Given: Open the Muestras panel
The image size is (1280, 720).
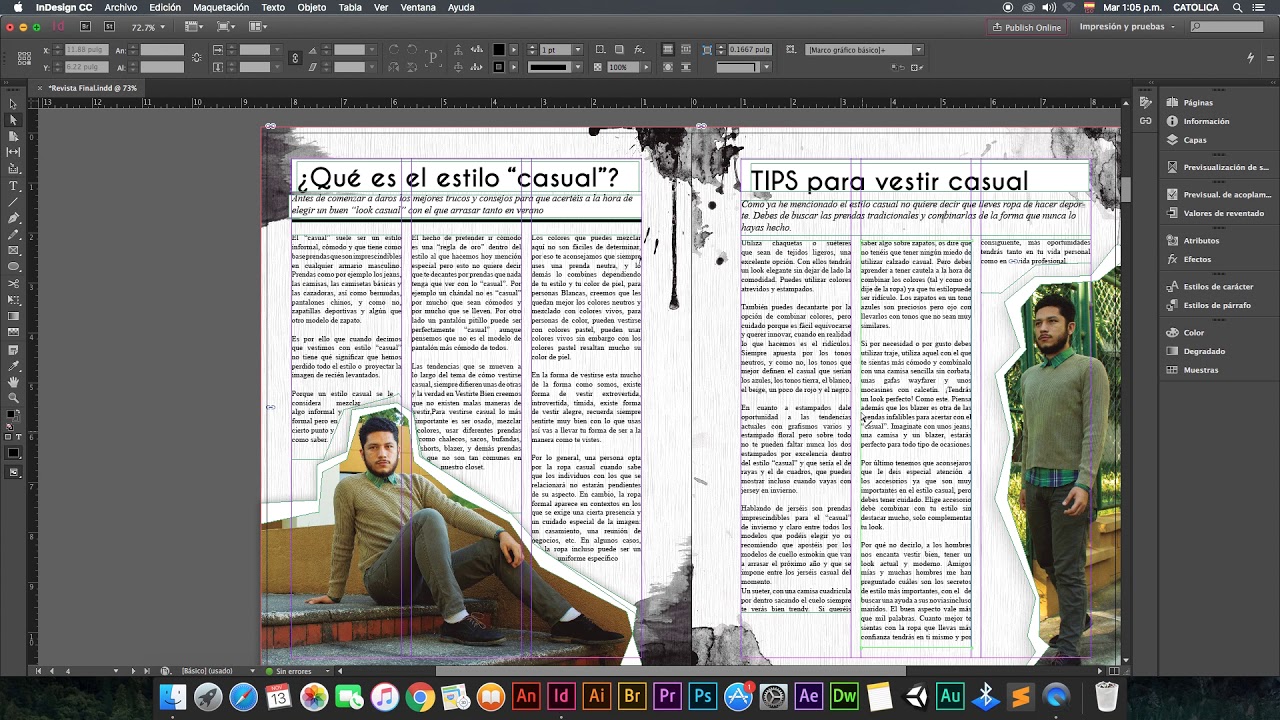Looking at the screenshot, I should coord(1200,370).
